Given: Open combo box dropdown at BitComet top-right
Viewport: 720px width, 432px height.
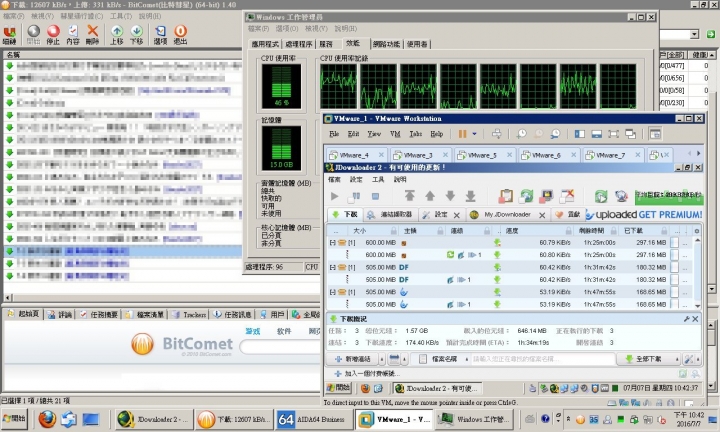Looking at the screenshot, I should 694,34.
